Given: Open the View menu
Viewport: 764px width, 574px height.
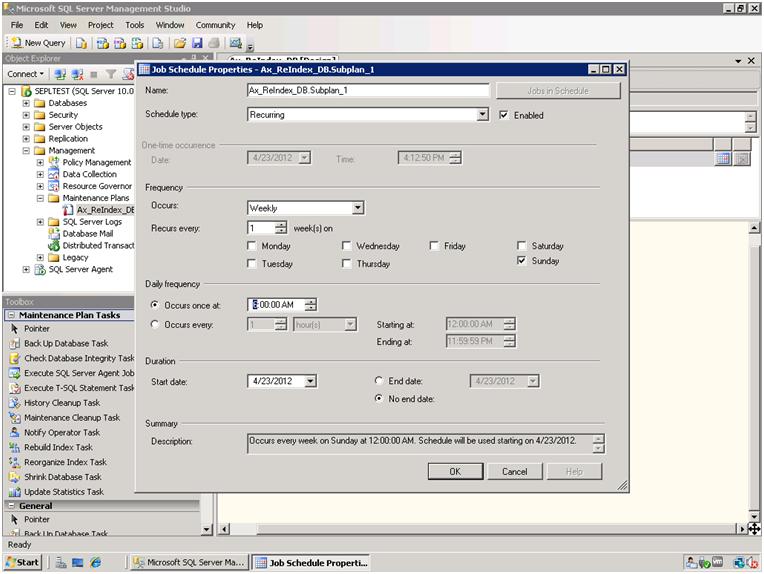Looking at the screenshot, I should pos(68,25).
